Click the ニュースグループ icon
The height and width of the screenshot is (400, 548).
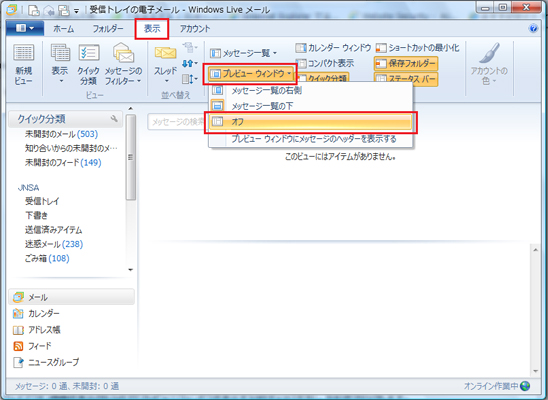click(19, 362)
